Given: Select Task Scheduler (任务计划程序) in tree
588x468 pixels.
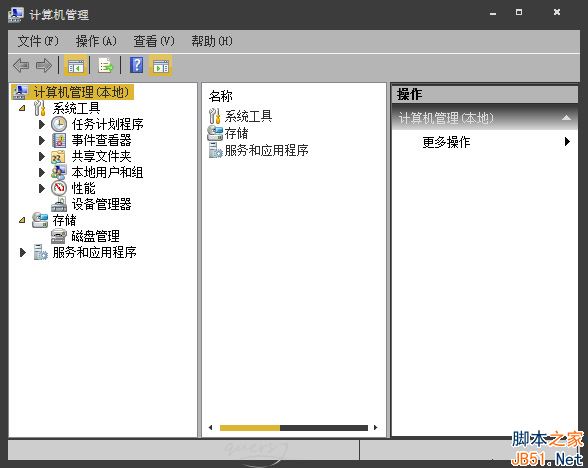Looking at the screenshot, I should tap(107, 124).
